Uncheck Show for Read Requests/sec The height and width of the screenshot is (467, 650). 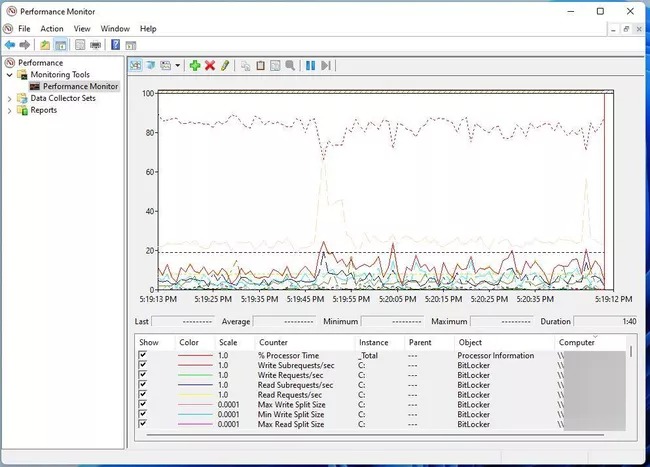(x=143, y=394)
